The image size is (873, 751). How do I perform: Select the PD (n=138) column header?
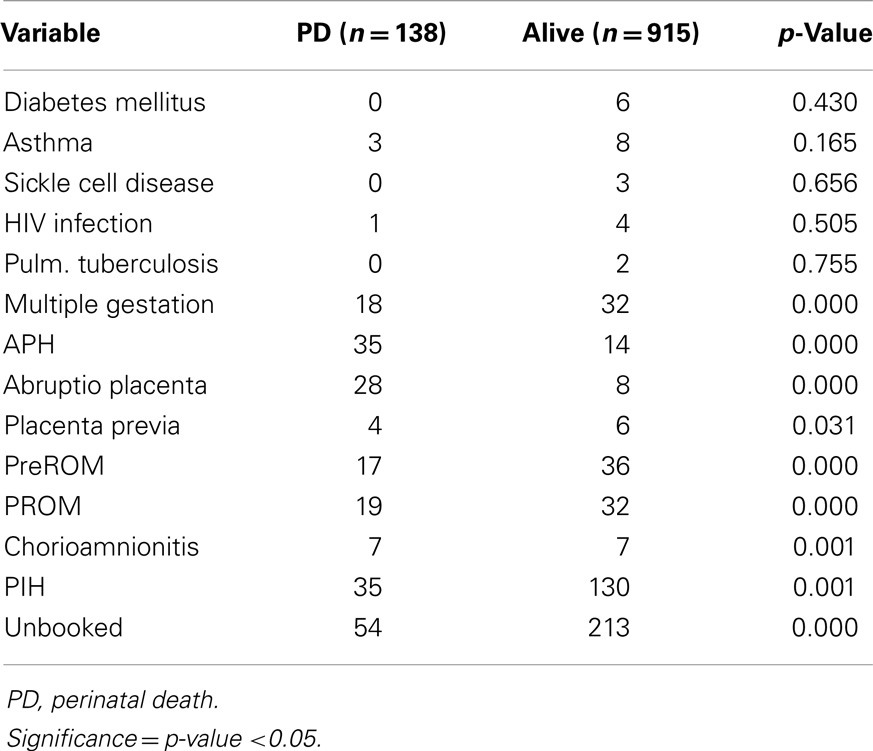pyautogui.click(x=371, y=33)
